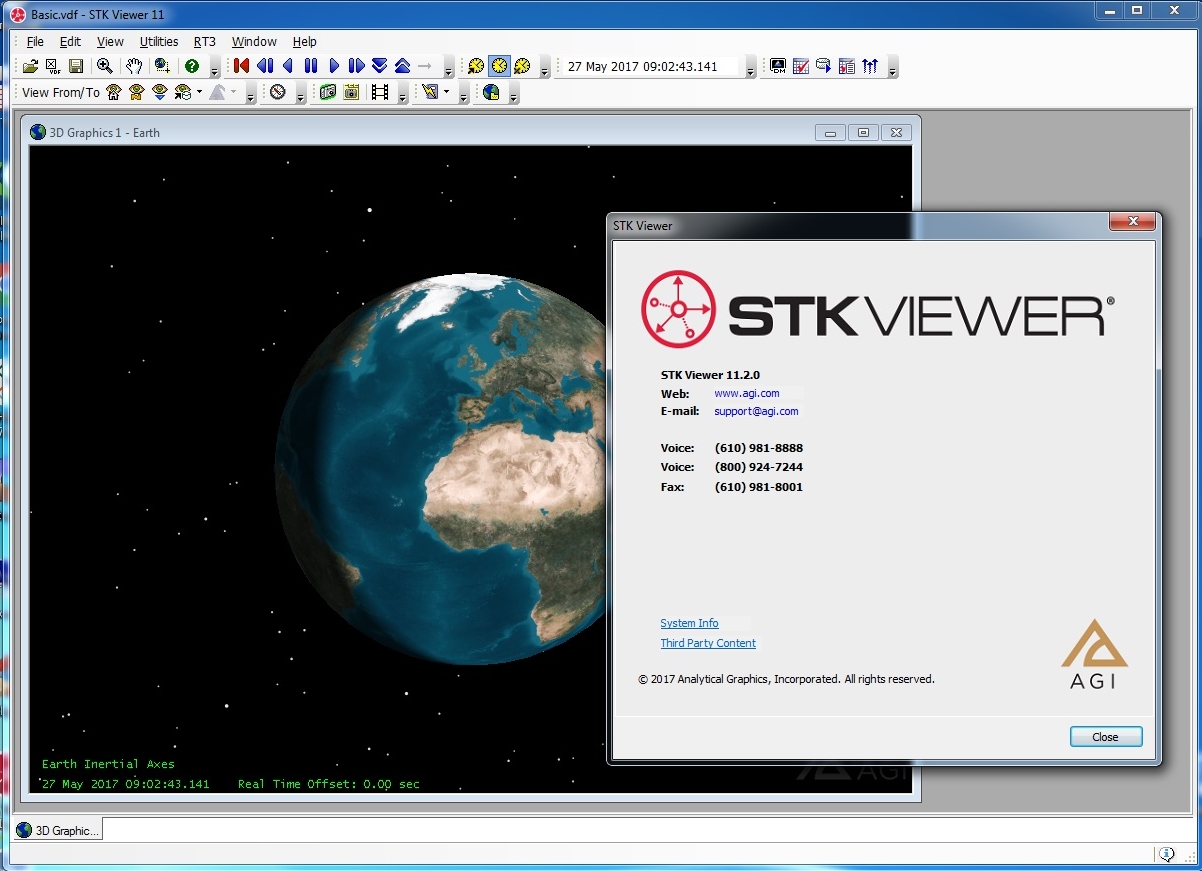Click the Open scenario folder icon
The height and width of the screenshot is (871, 1202).
point(30,66)
